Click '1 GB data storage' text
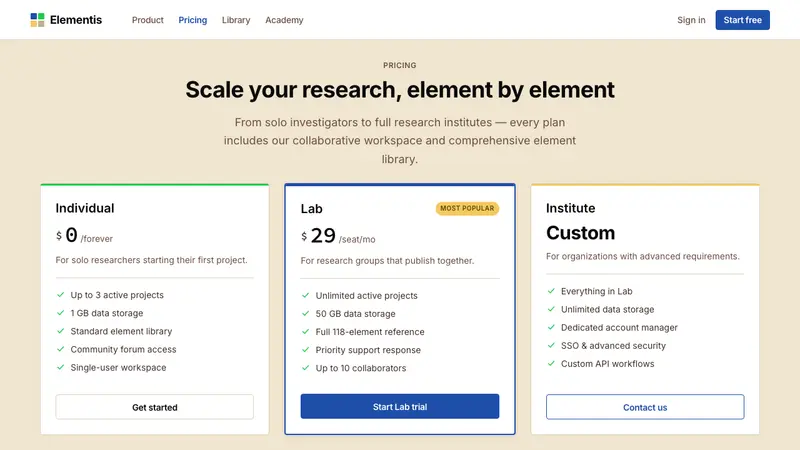This screenshot has width=800, height=450. coord(107,313)
